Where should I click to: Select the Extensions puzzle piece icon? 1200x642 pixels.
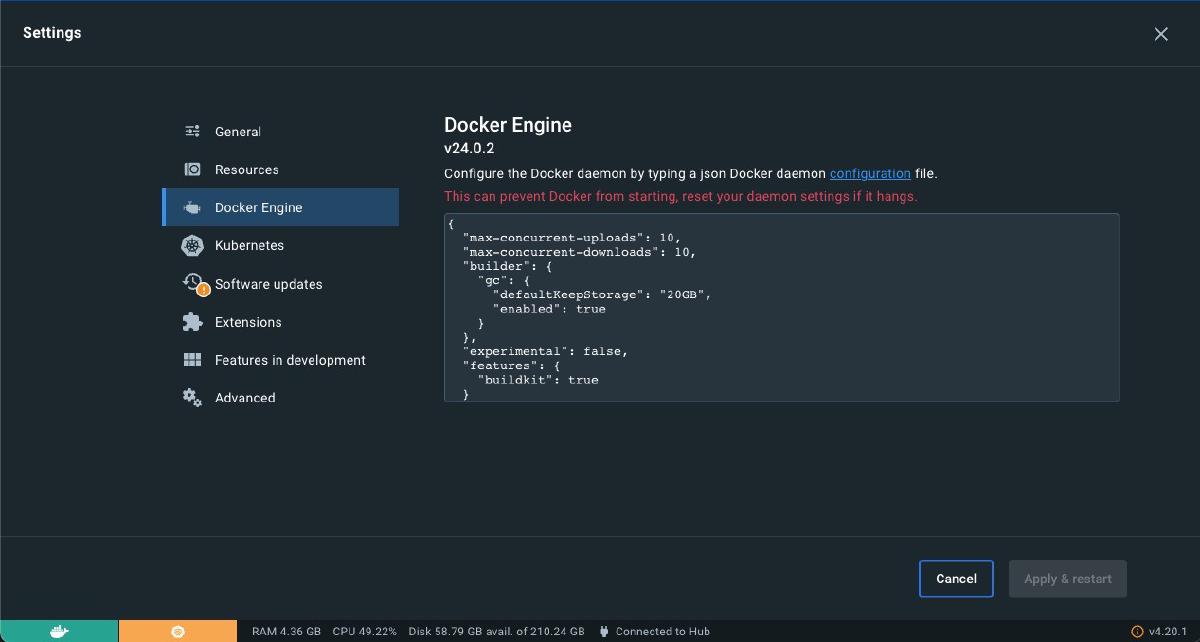(x=192, y=321)
